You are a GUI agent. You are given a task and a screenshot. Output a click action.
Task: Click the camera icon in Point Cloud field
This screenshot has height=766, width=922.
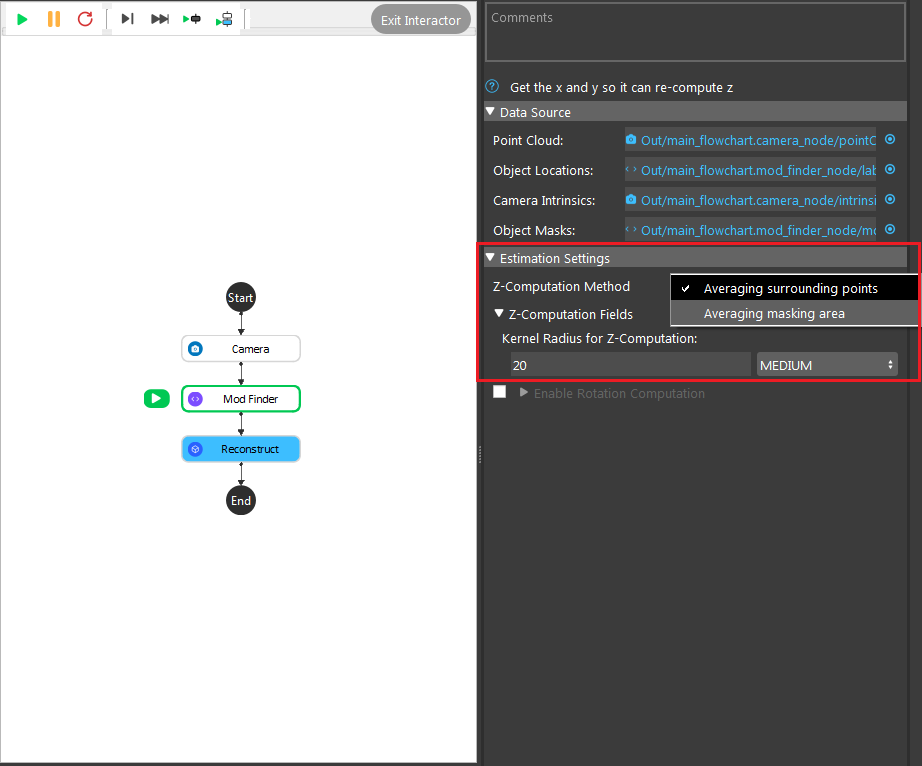point(631,140)
